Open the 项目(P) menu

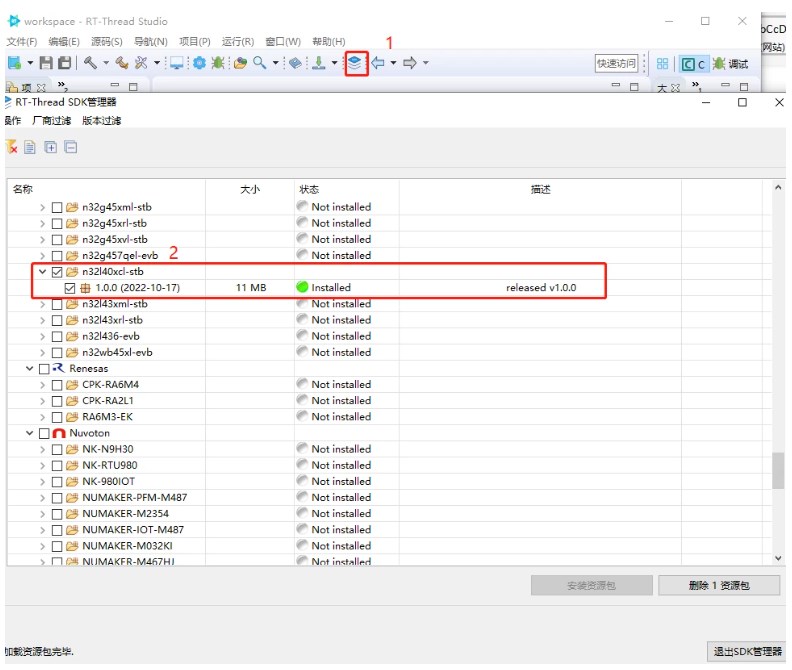[194, 41]
